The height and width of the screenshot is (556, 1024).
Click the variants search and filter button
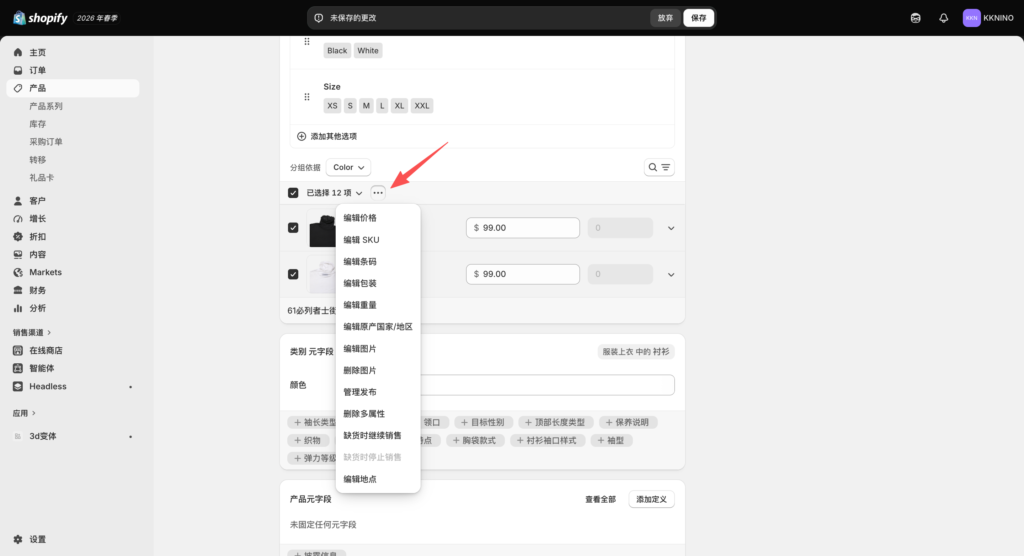point(659,167)
